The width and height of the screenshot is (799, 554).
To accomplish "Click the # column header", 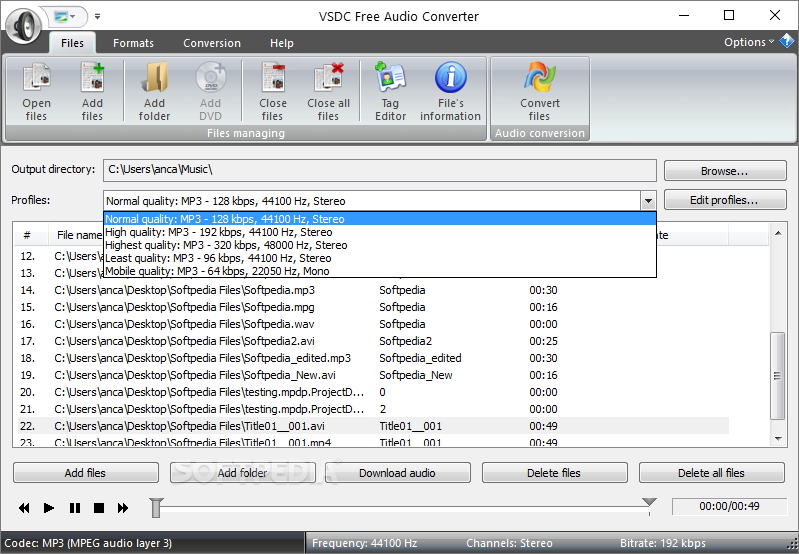I will [27, 235].
